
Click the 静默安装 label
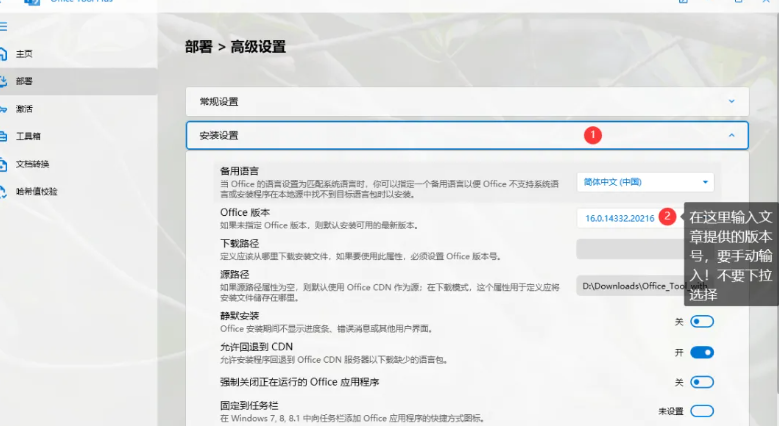[239, 316]
